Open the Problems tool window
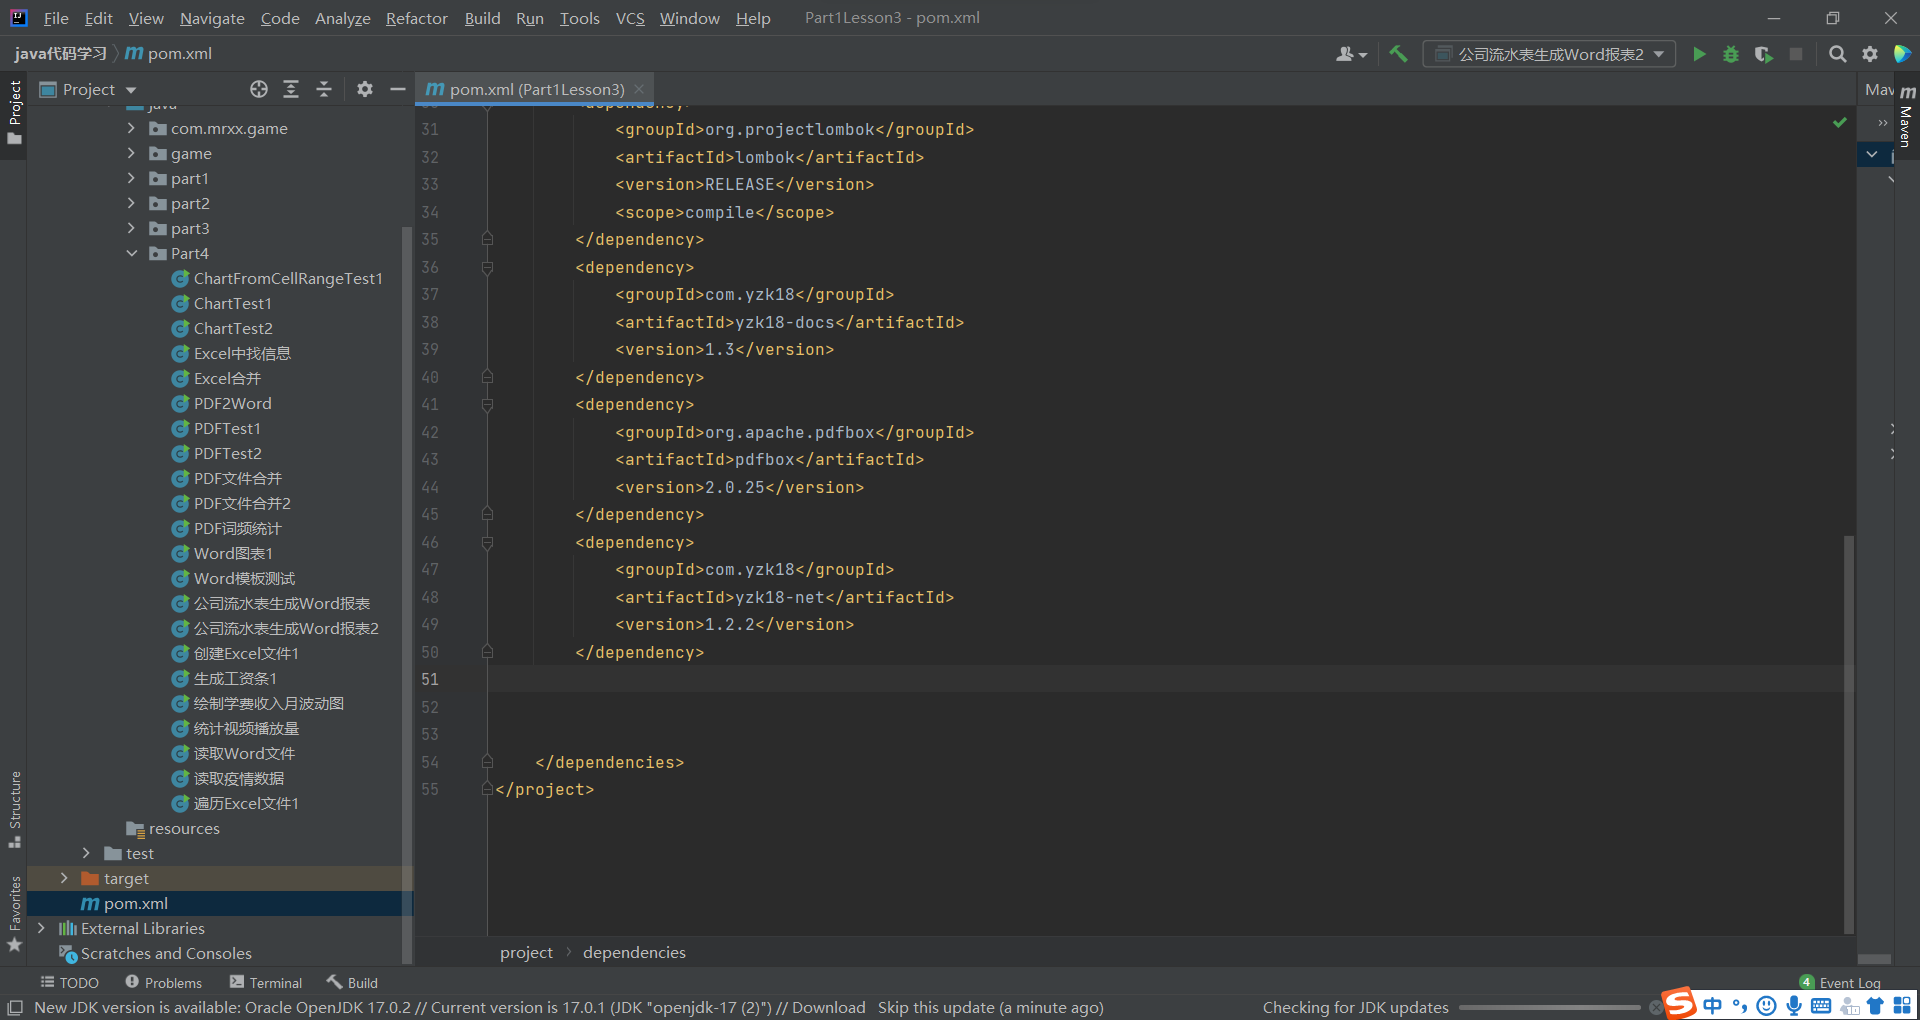Image resolution: width=1920 pixels, height=1020 pixels. (163, 982)
